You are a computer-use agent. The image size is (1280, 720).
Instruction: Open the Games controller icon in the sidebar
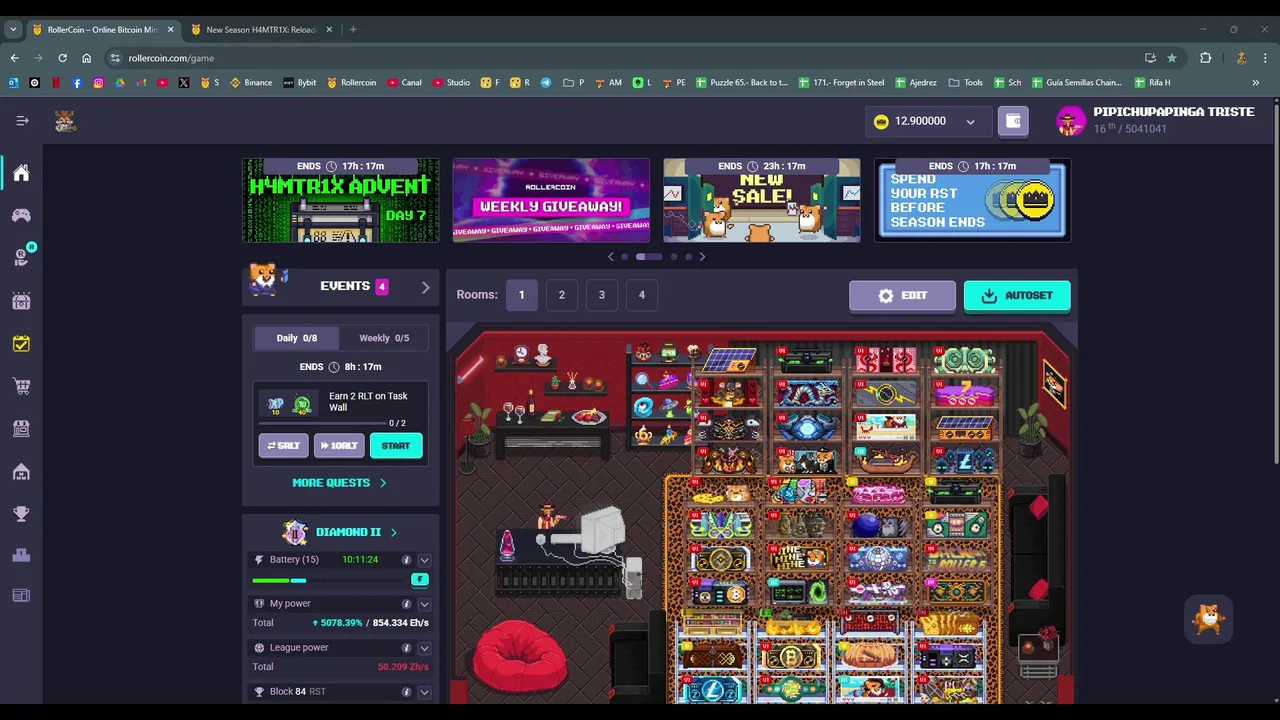[21, 215]
